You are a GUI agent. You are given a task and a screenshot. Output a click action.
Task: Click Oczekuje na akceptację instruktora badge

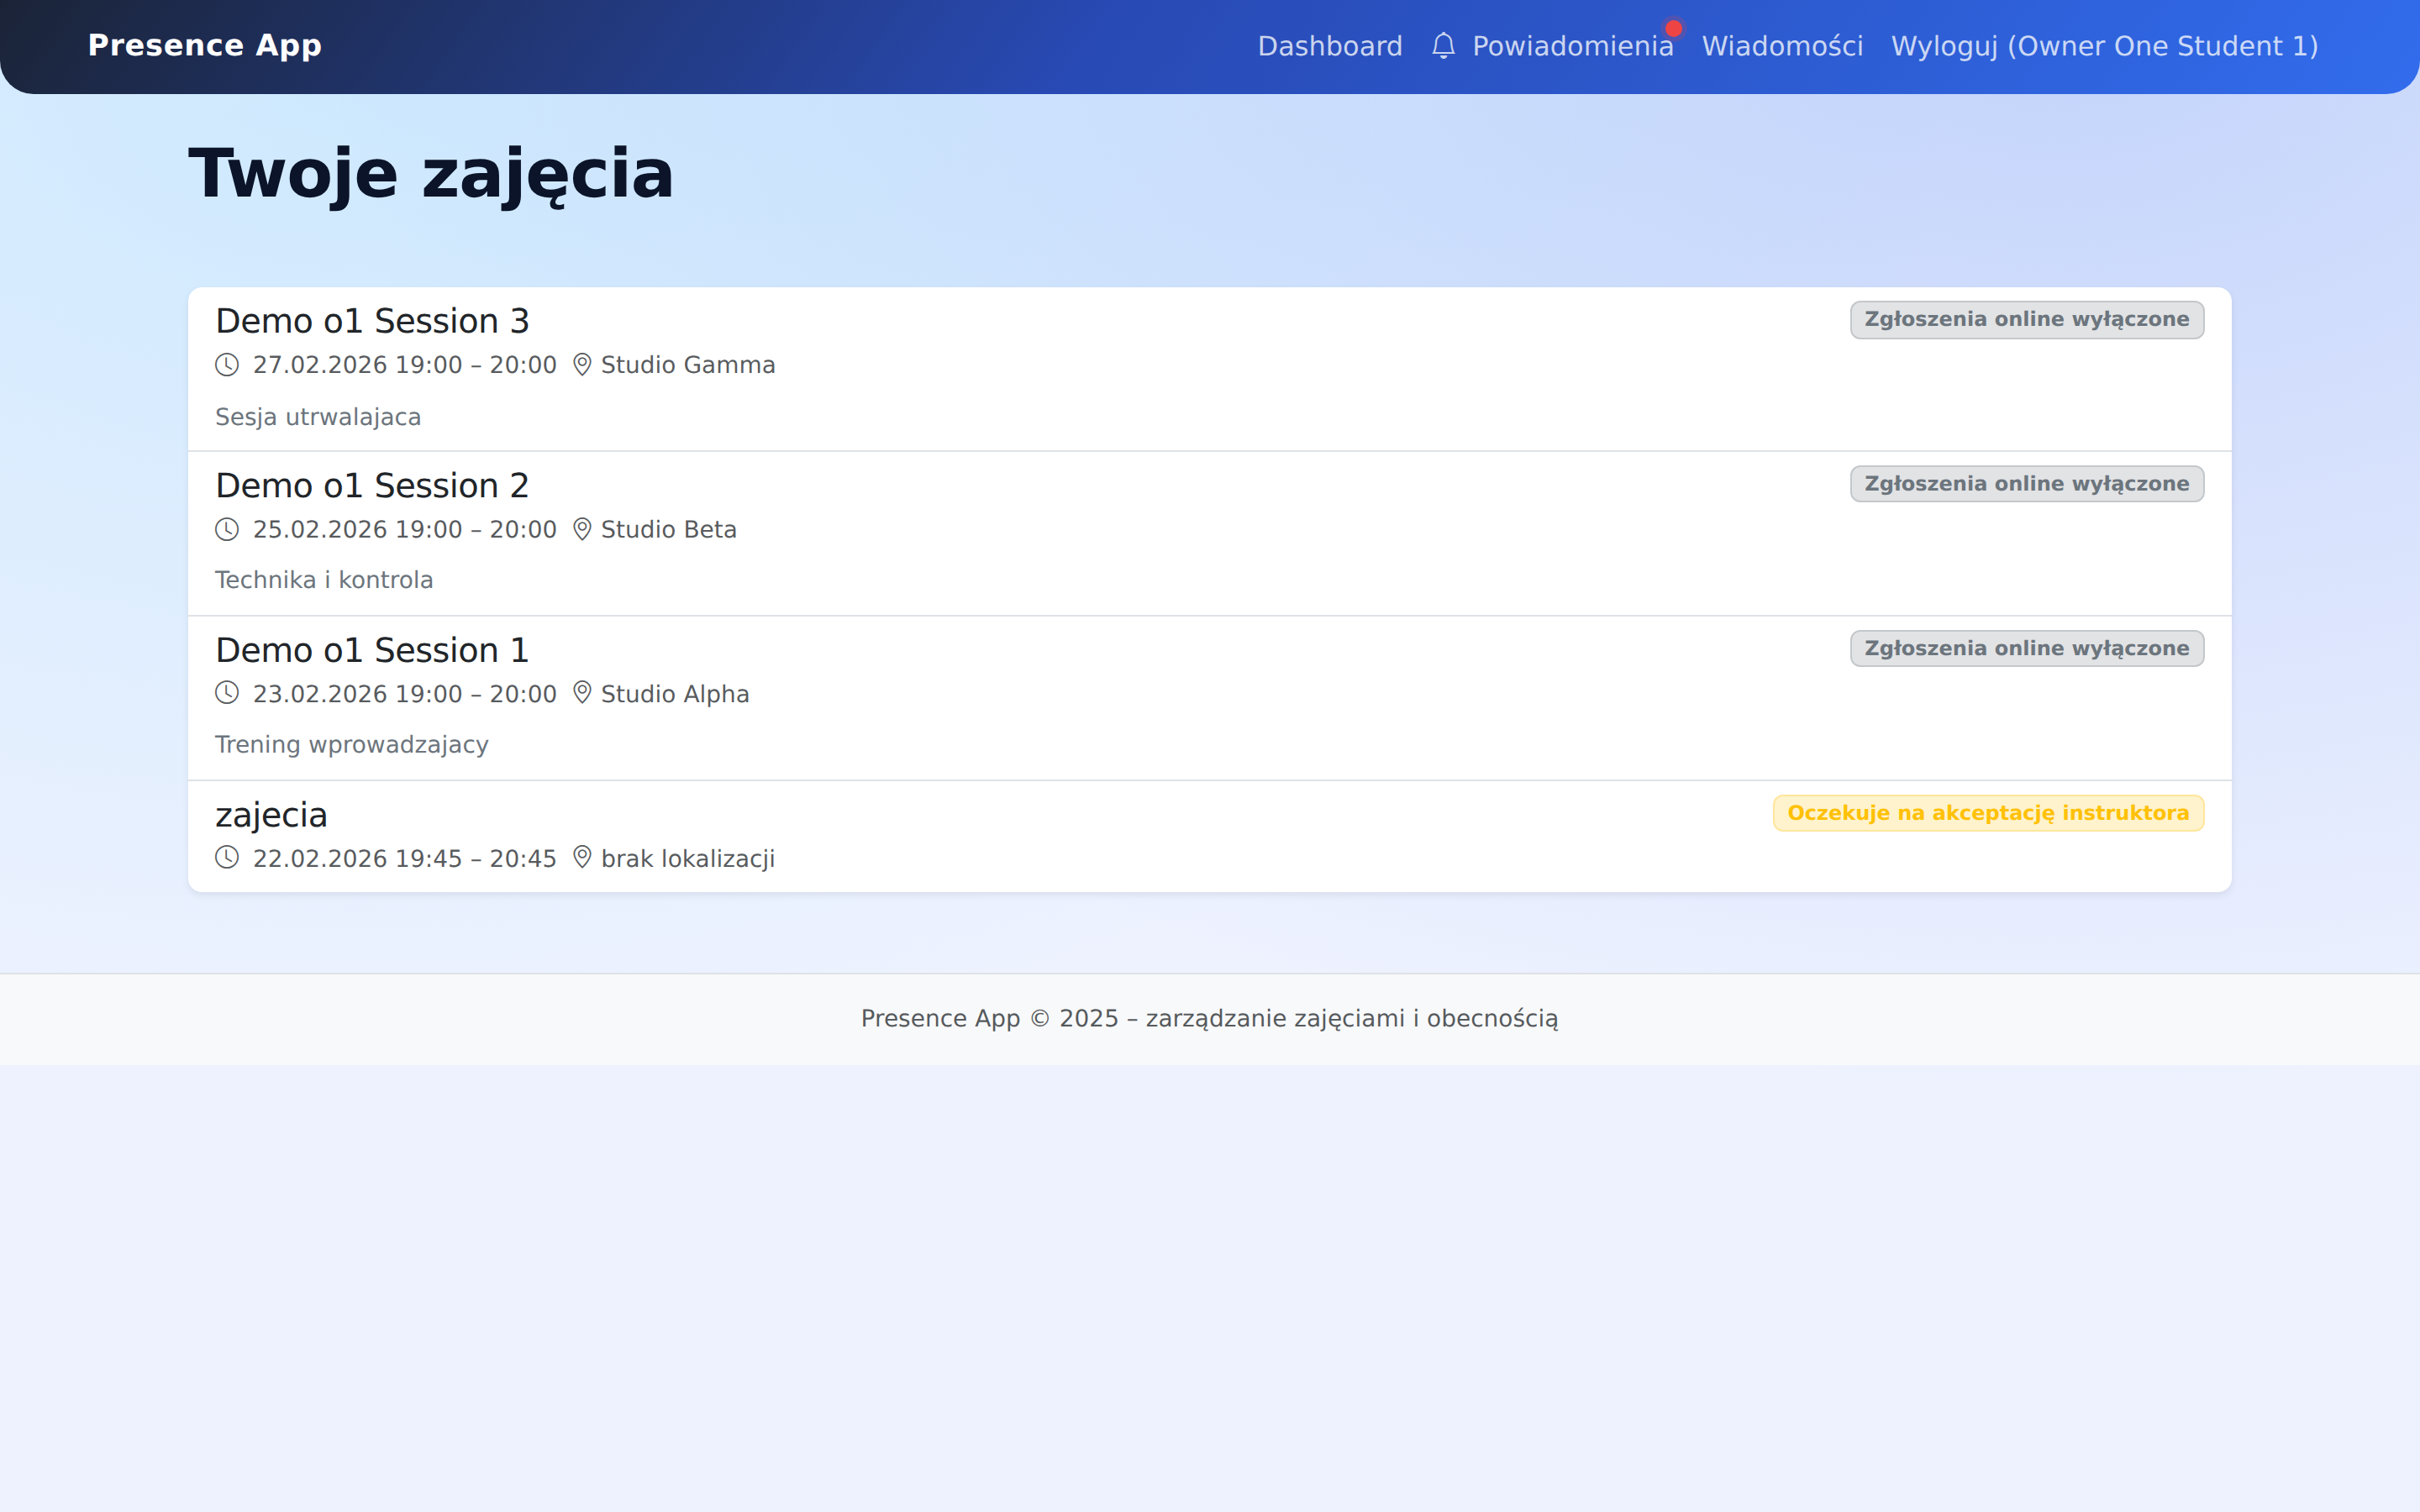[1988, 813]
